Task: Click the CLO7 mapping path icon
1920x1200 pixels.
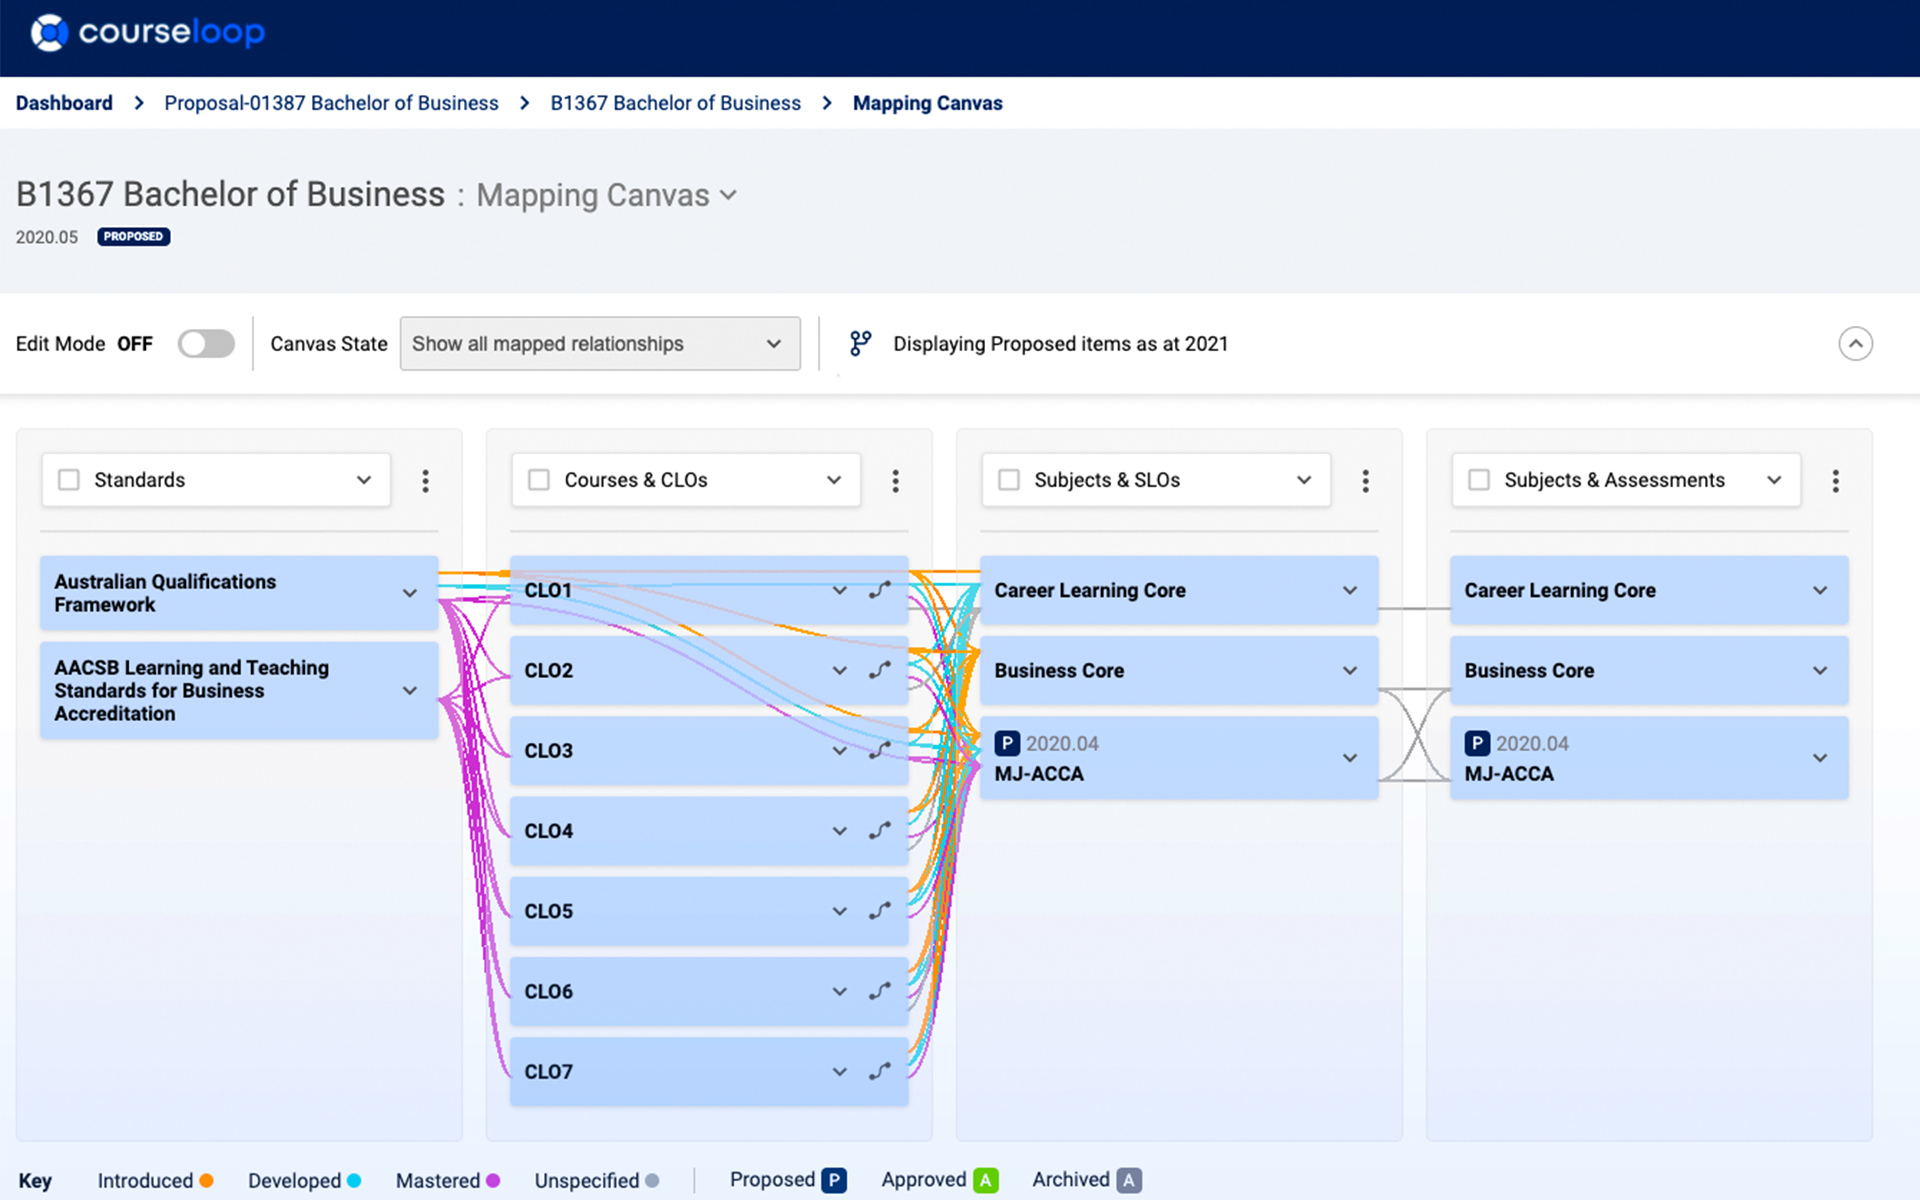Action: (879, 1071)
